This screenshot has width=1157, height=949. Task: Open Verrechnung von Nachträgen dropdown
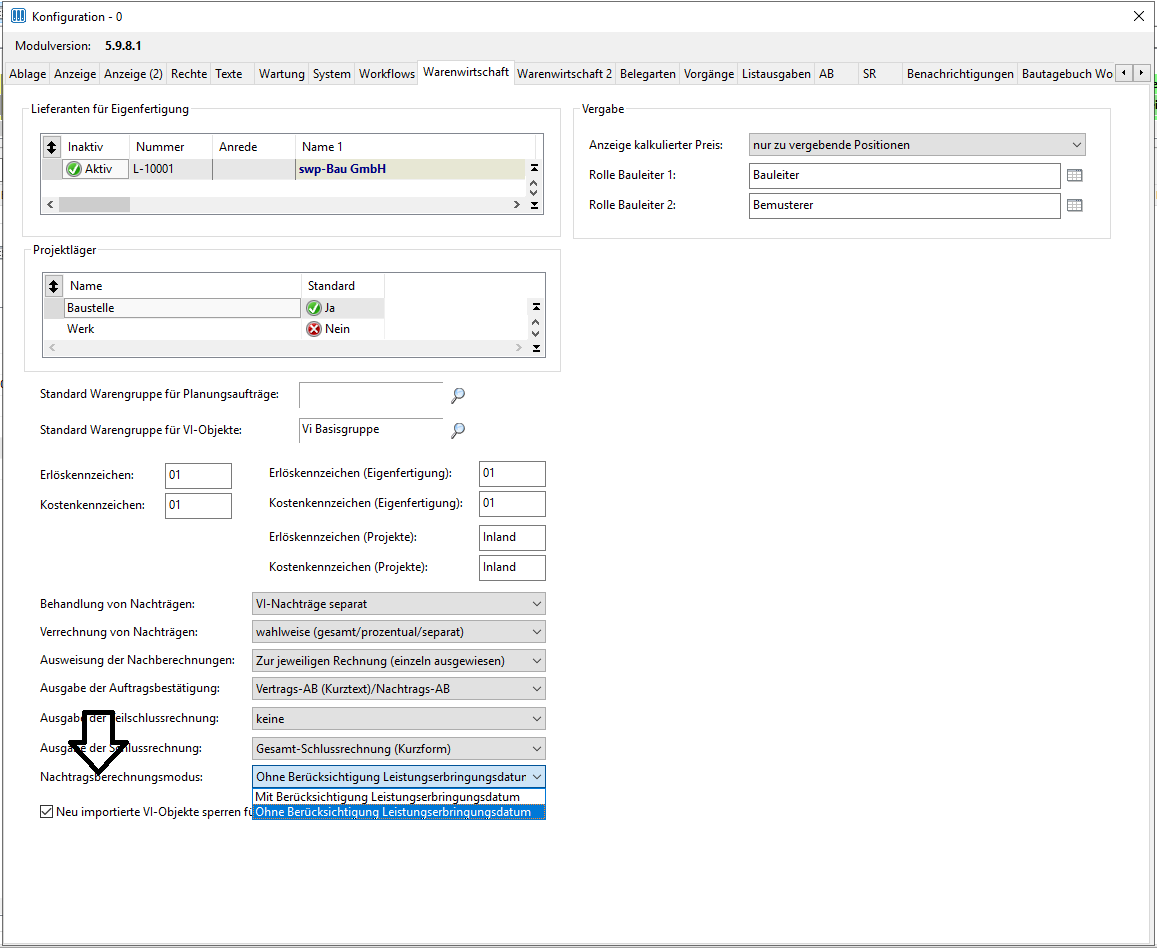point(398,632)
